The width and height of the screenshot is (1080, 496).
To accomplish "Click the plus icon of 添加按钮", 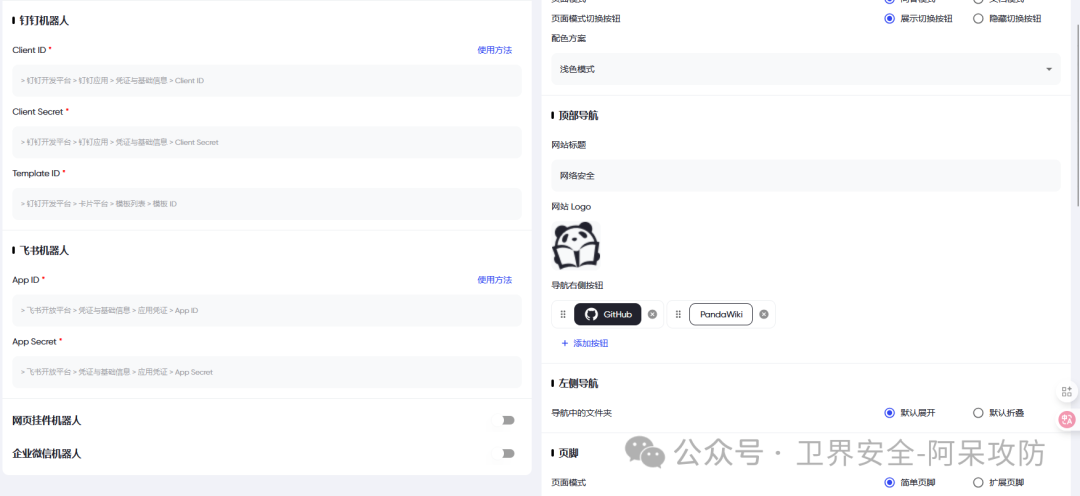I will pos(565,343).
